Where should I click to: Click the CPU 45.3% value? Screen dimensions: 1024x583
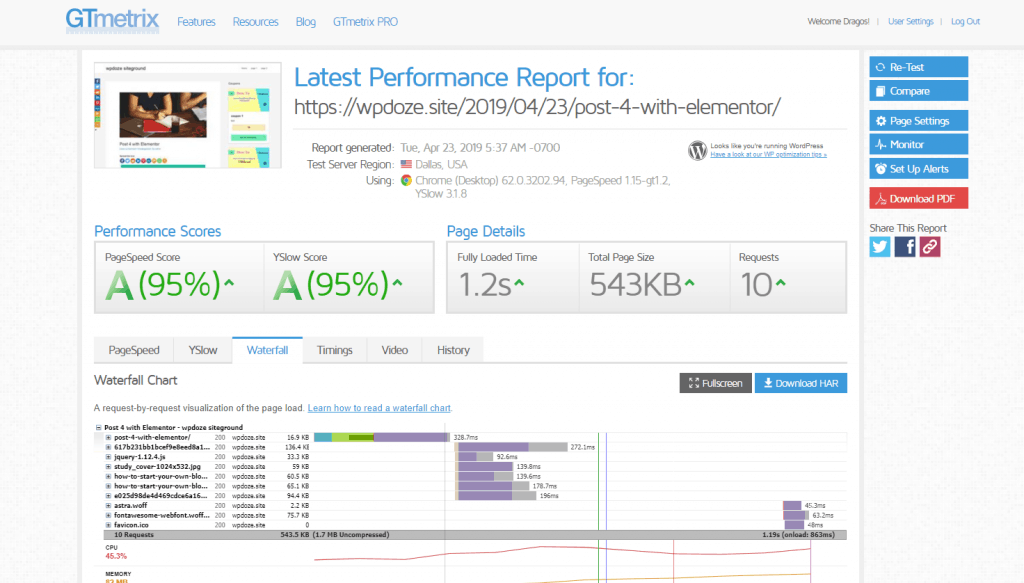116,556
